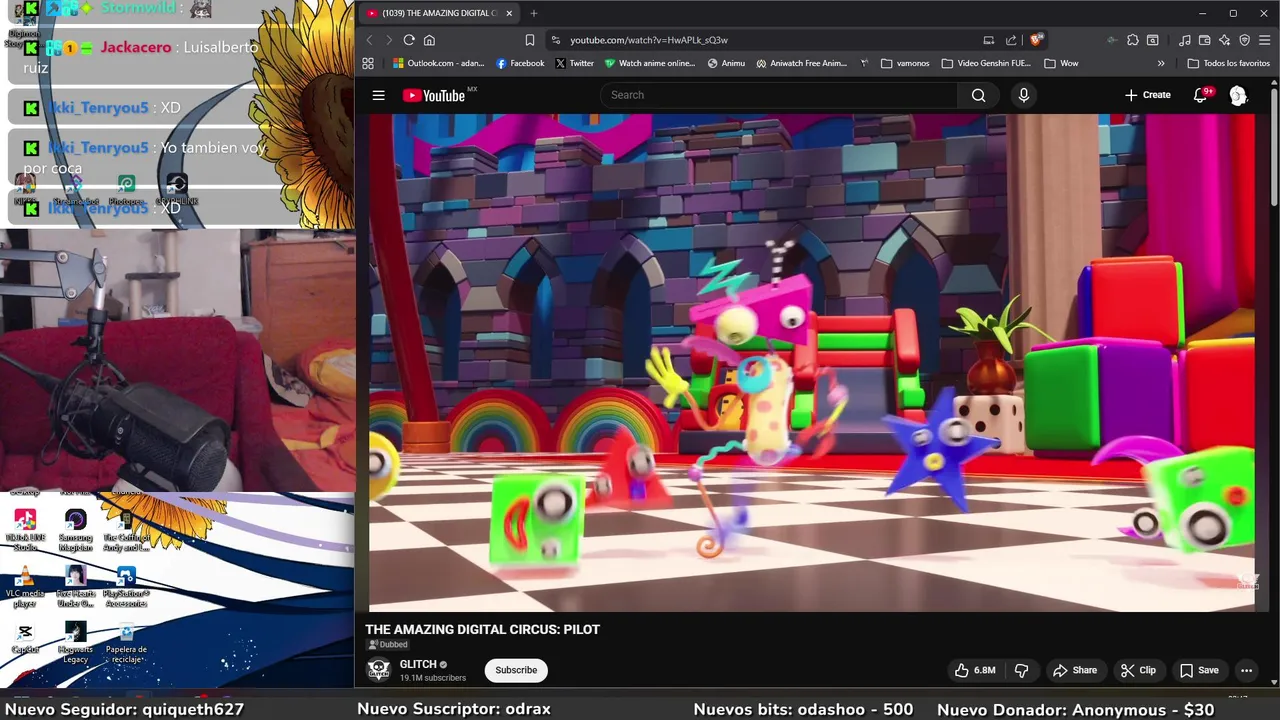Dislike the video with thumbs-down
The height and width of the screenshot is (720, 1280).
[x=1021, y=670]
